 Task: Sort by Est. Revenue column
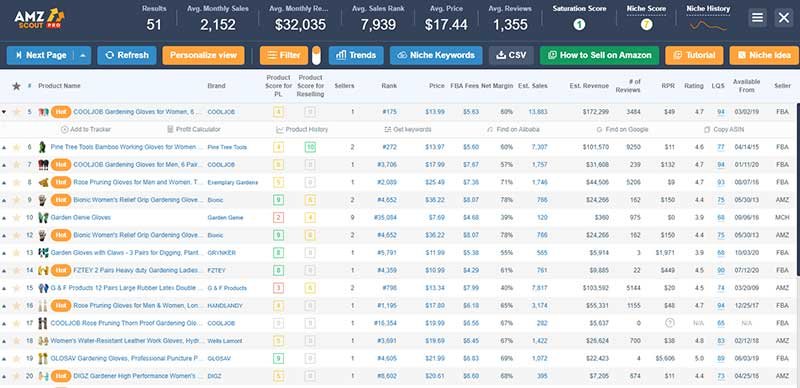589,86
